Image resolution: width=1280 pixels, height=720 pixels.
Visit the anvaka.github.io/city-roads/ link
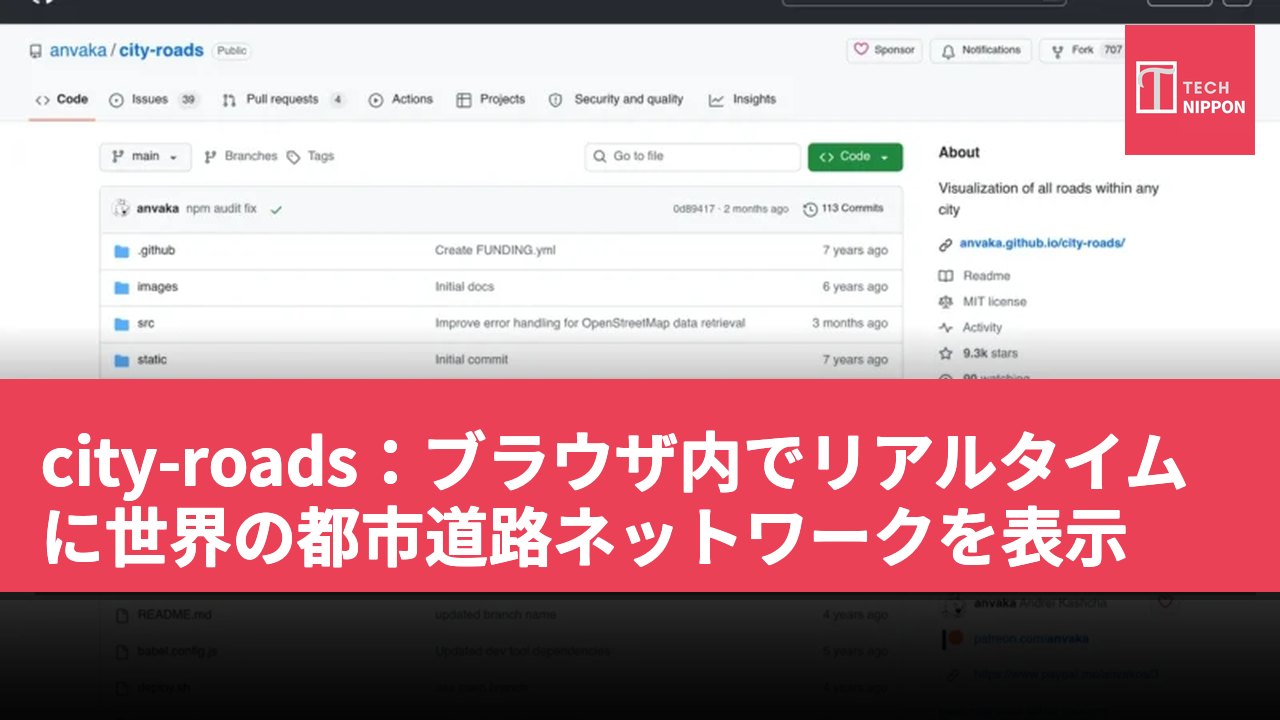click(1042, 243)
